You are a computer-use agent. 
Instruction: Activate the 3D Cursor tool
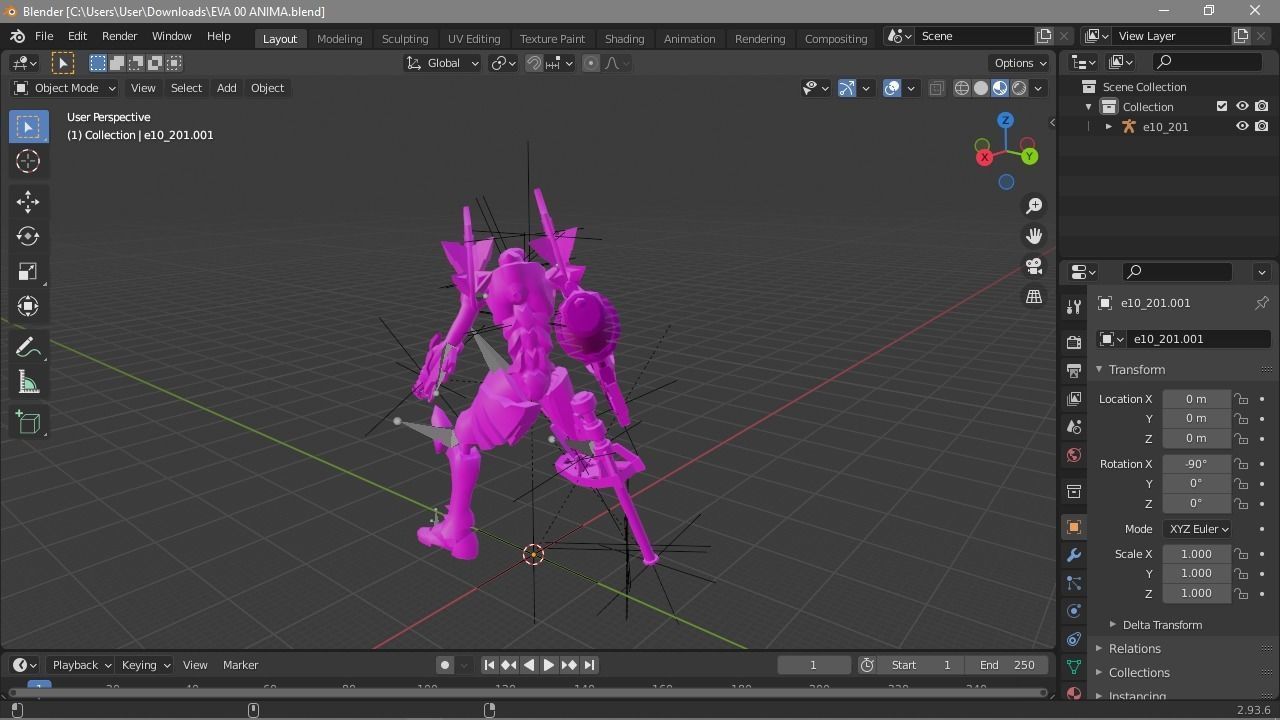[x=28, y=161]
